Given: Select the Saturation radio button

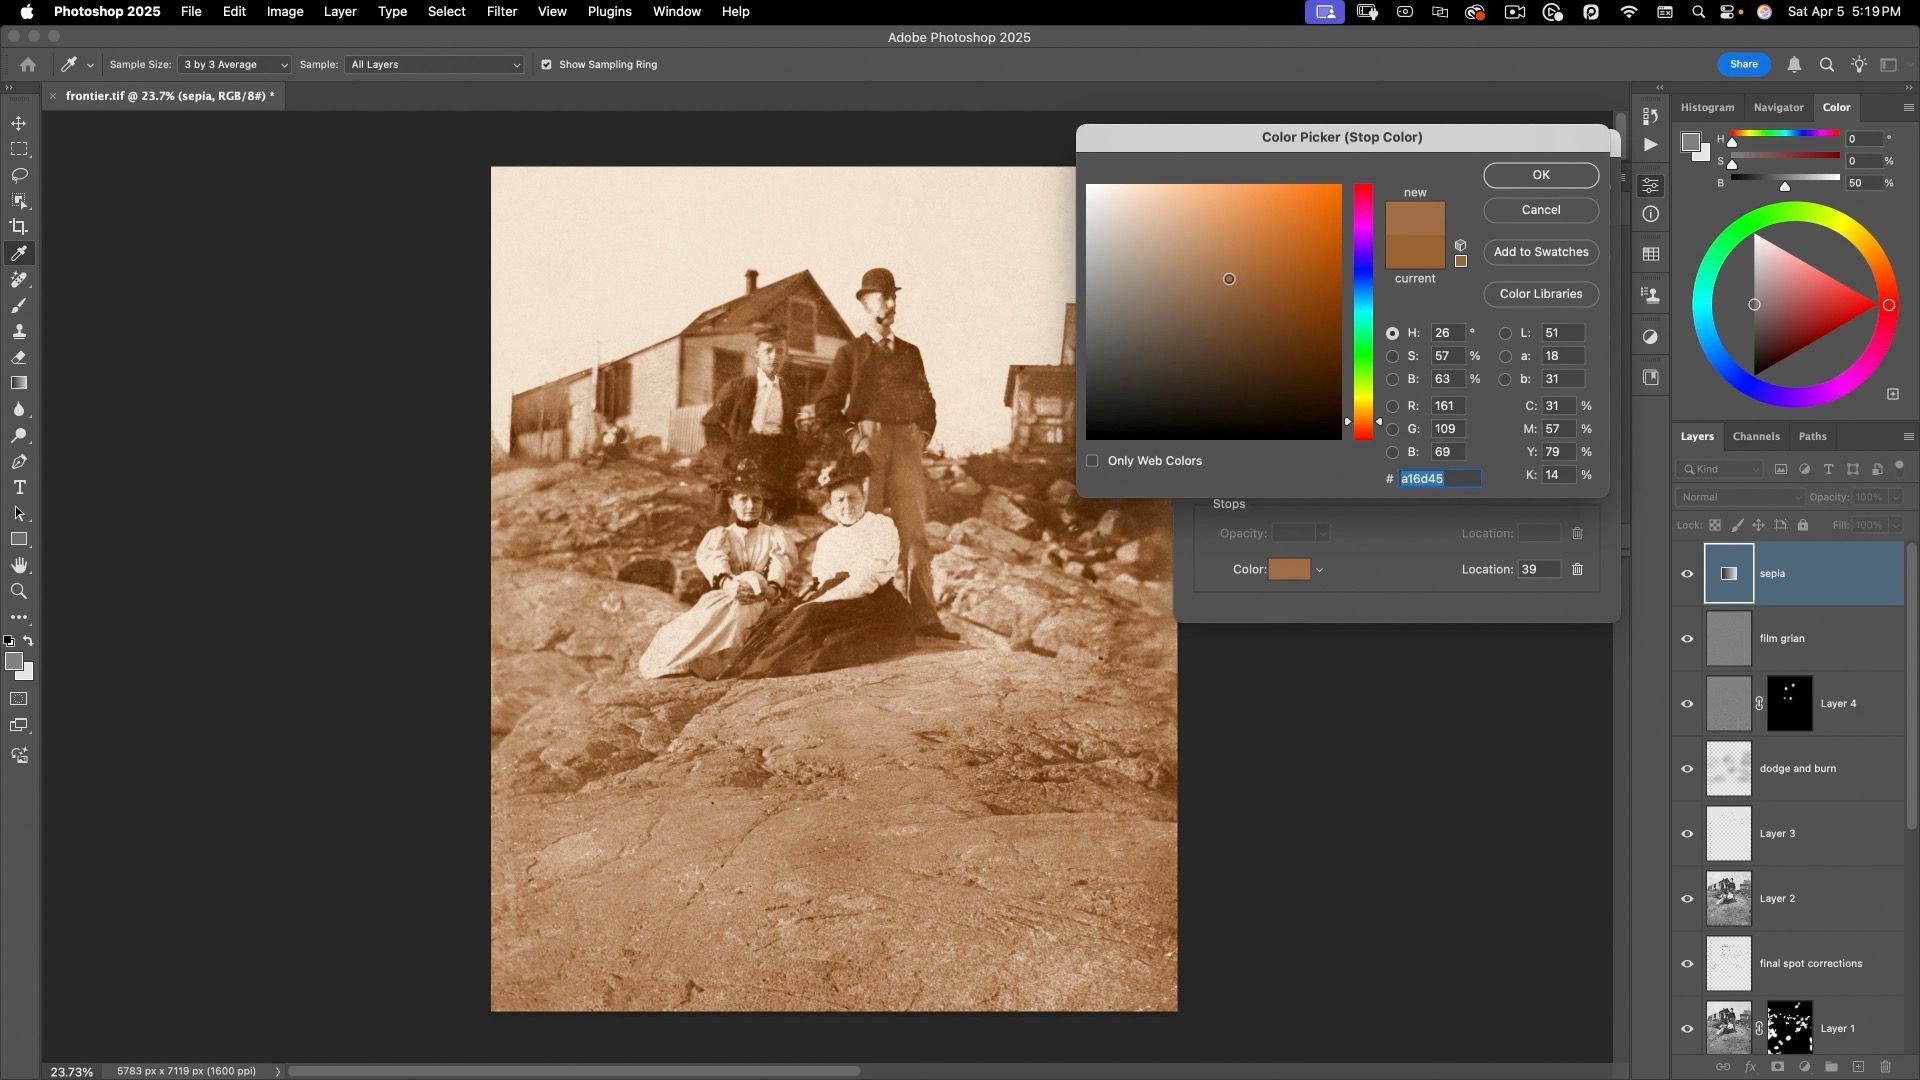Looking at the screenshot, I should click(1392, 357).
